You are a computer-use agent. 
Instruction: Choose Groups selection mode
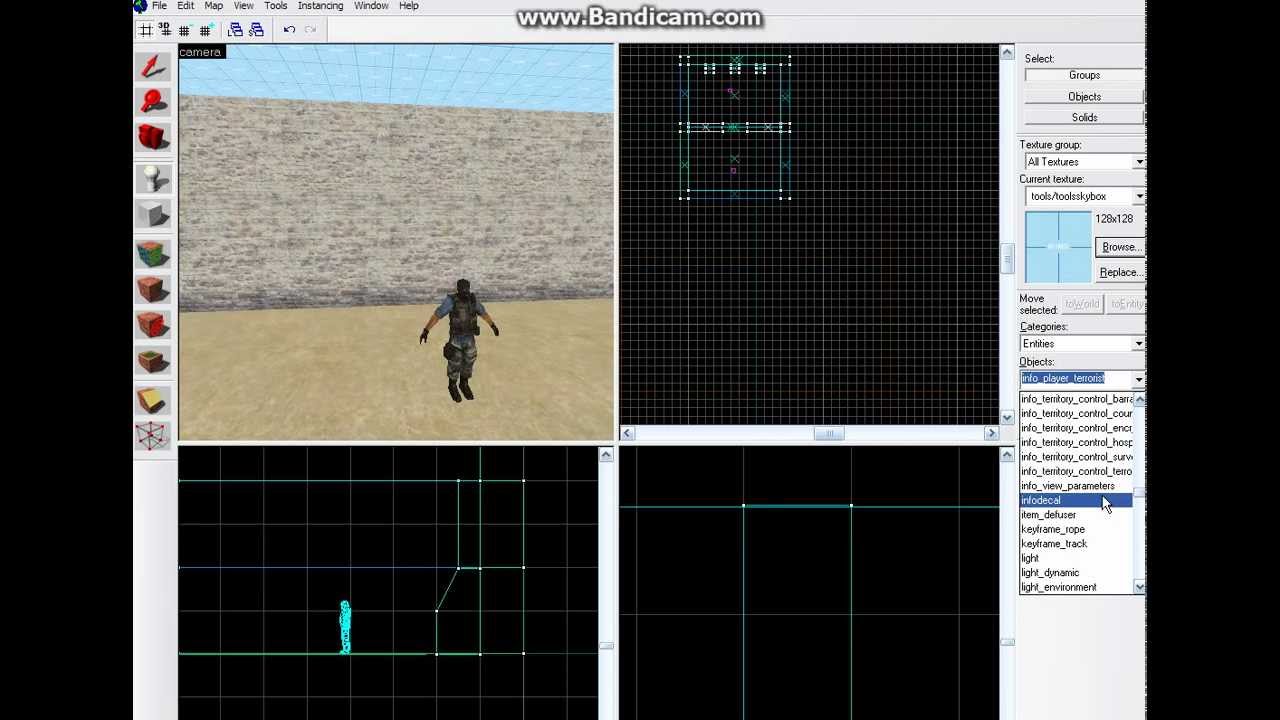(x=1084, y=75)
